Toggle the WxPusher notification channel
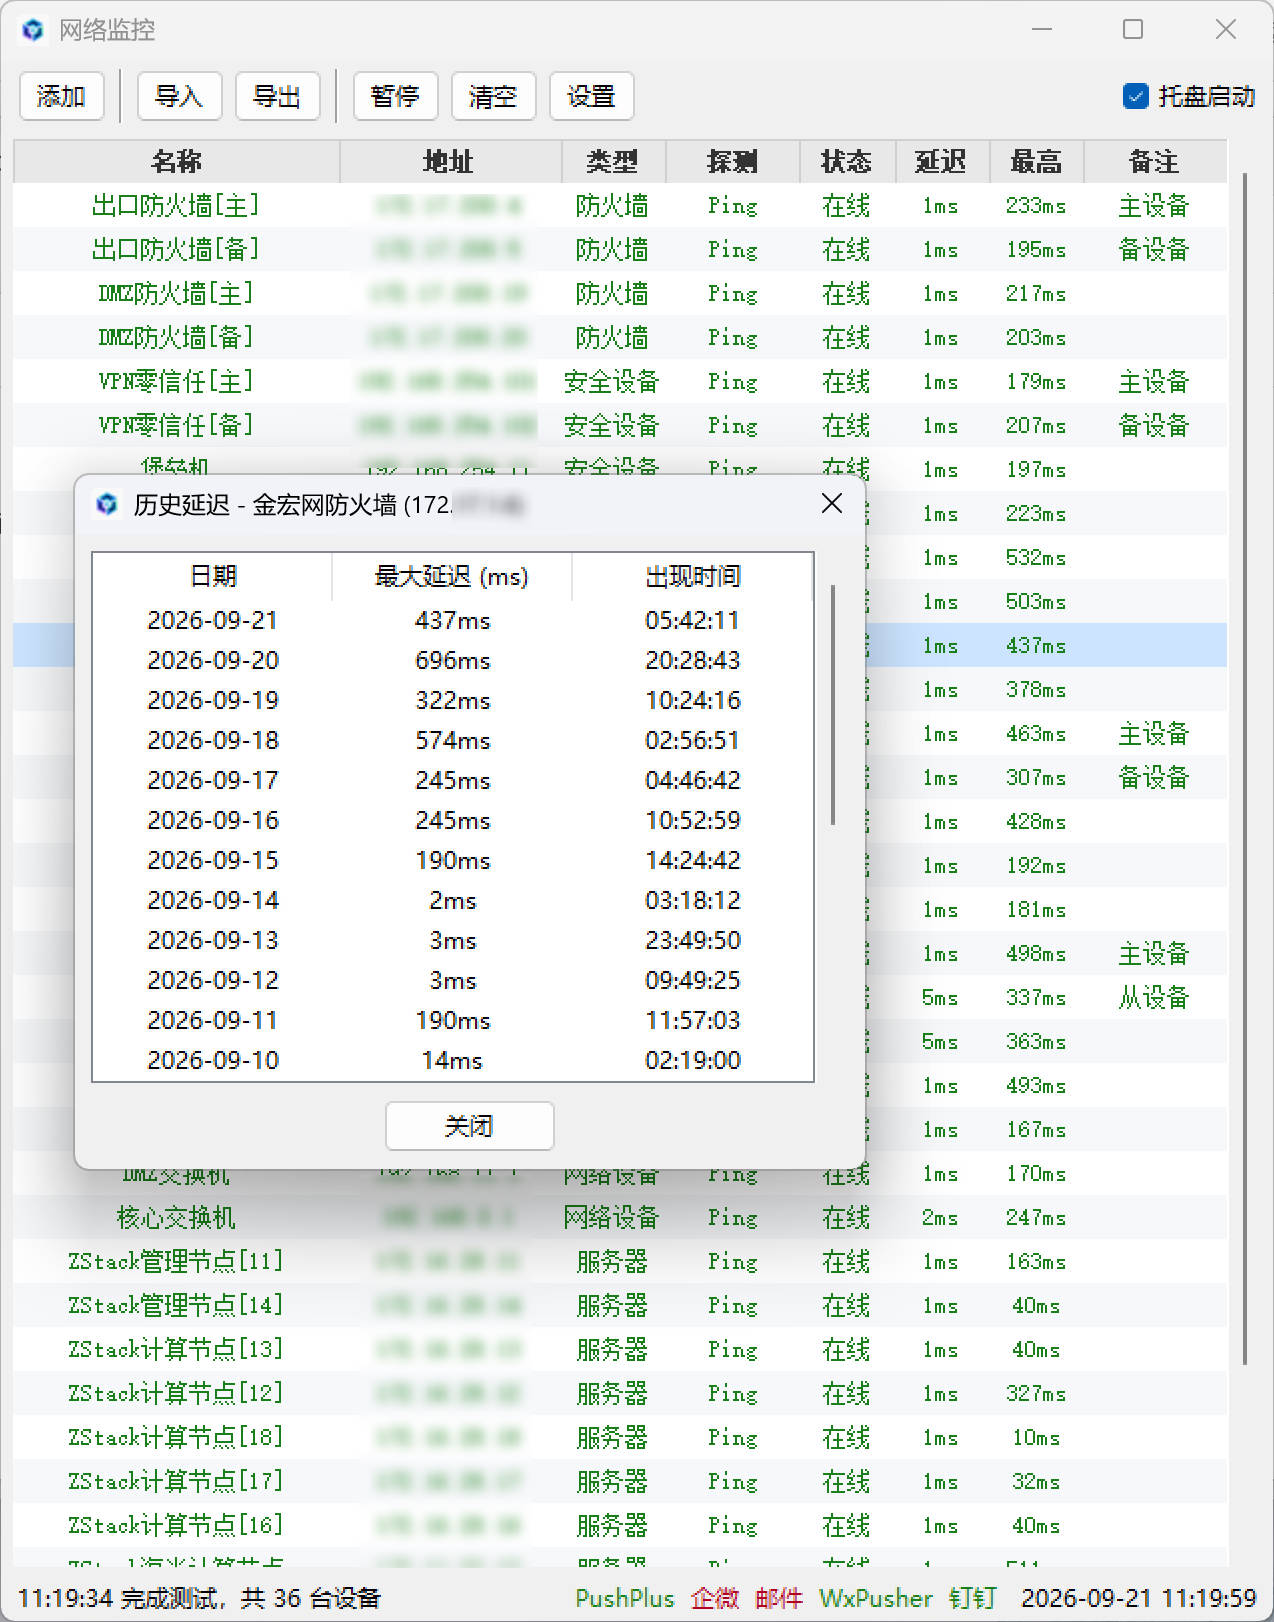1274x1622 pixels. [x=876, y=1598]
